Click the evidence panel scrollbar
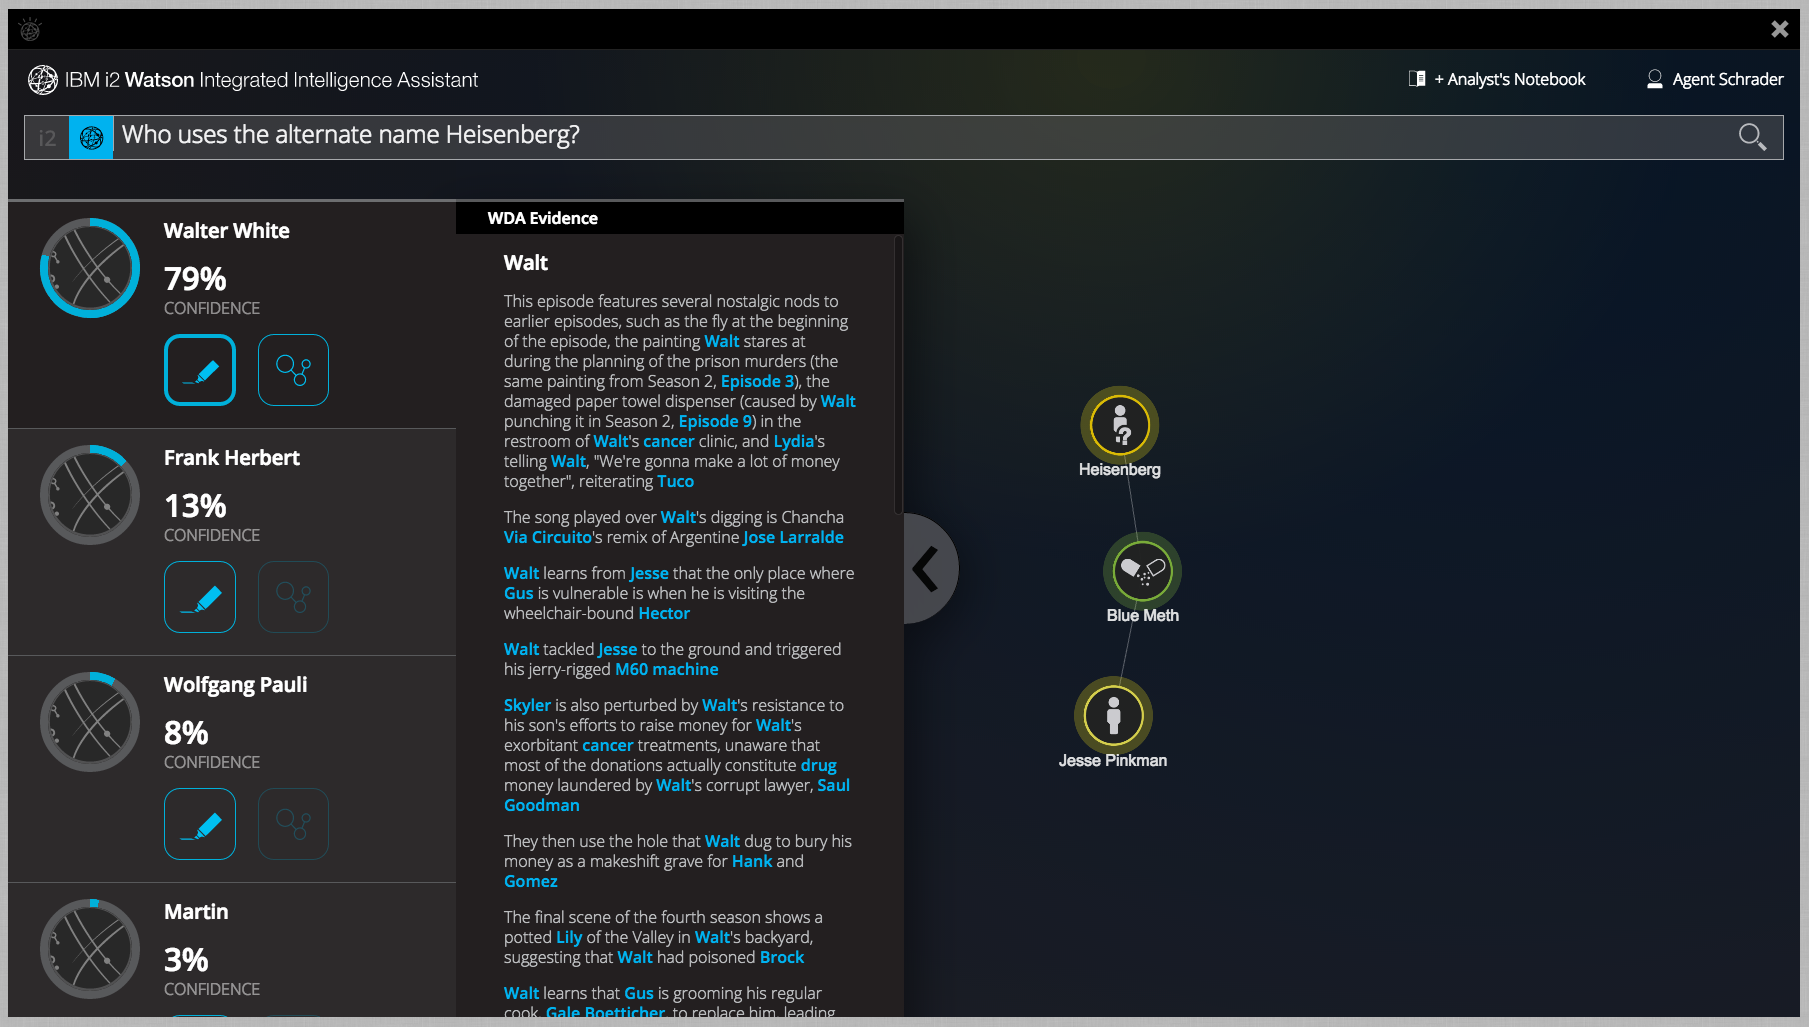The width and height of the screenshot is (1809, 1027). [x=898, y=376]
